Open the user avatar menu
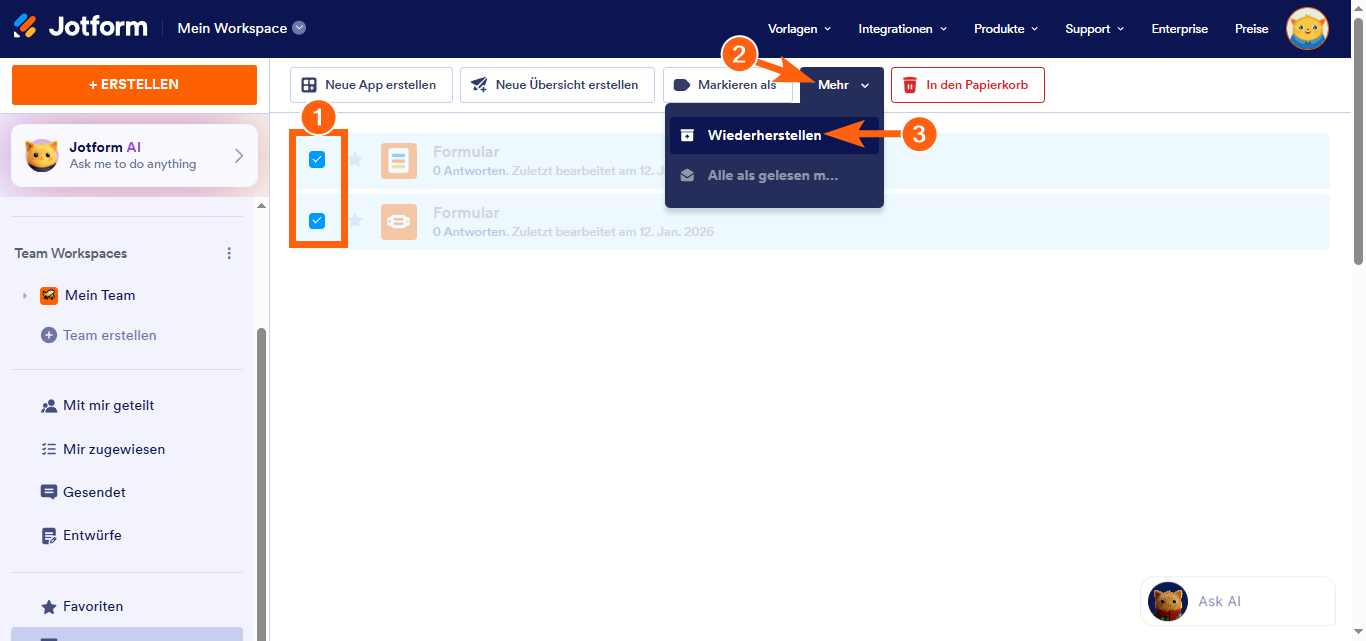 click(1307, 29)
